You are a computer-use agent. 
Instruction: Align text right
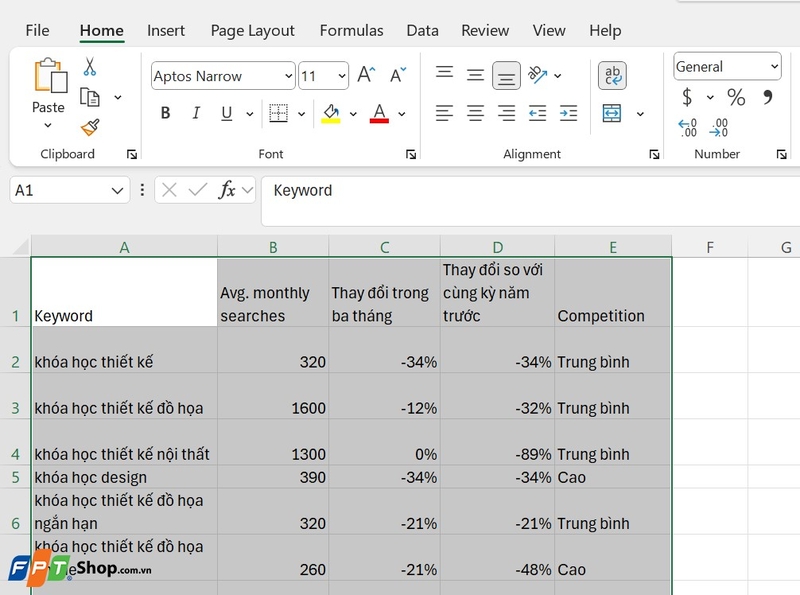point(506,113)
